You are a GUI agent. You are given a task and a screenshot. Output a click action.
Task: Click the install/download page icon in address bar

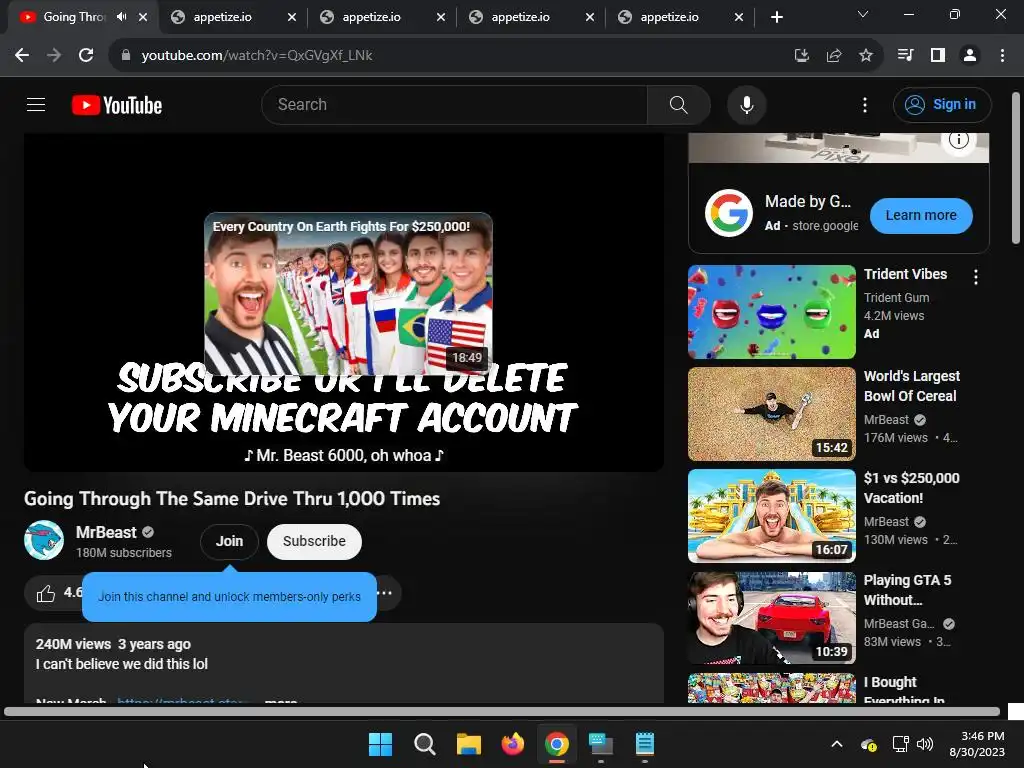pos(801,56)
